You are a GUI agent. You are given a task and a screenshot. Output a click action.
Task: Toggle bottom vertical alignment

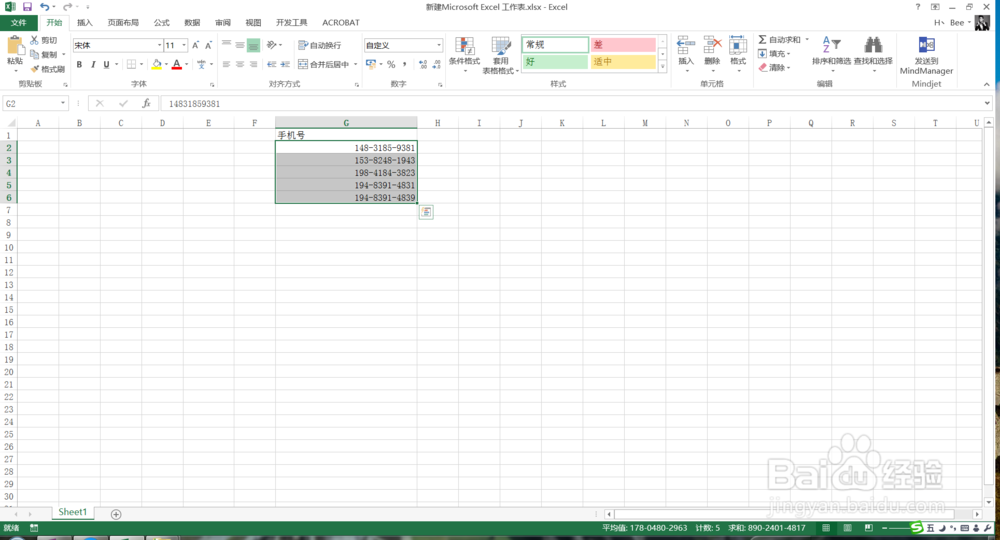coord(253,45)
